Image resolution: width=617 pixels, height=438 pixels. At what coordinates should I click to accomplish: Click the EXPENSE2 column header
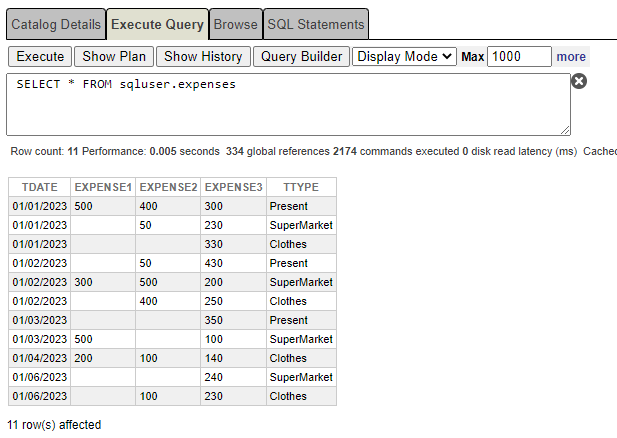pyautogui.click(x=168, y=187)
